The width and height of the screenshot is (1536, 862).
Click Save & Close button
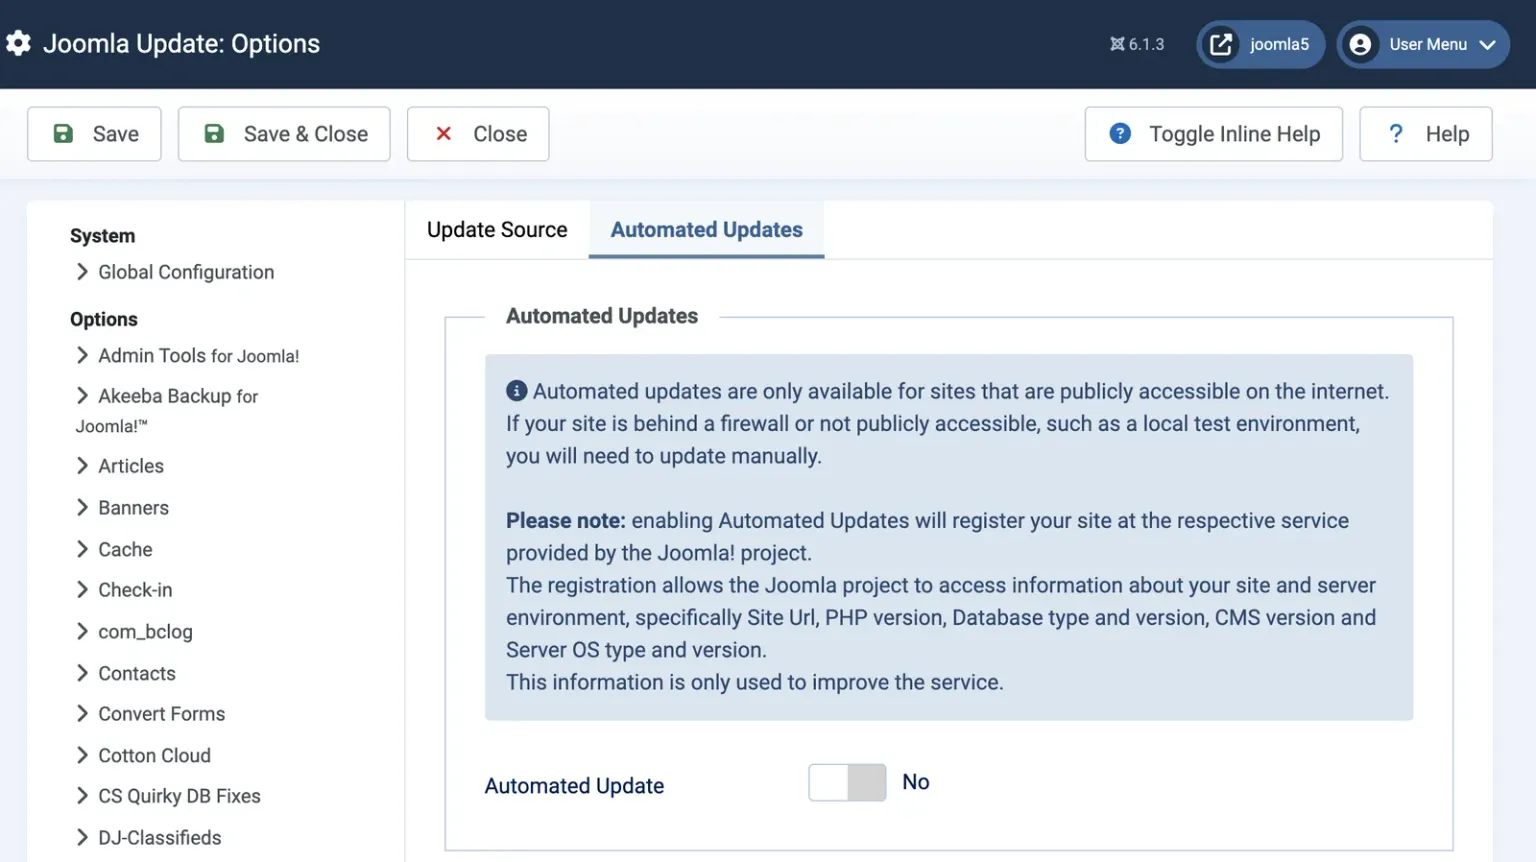[x=284, y=134]
